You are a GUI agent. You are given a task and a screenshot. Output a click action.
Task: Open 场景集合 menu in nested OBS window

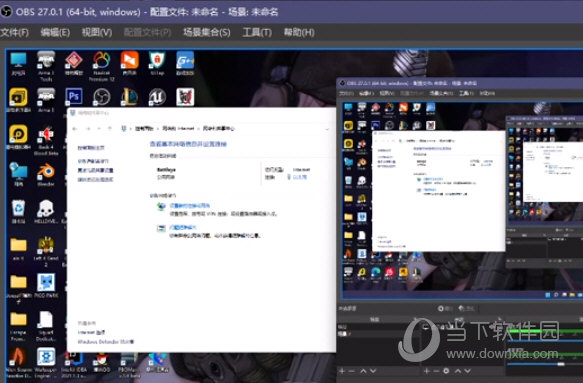pos(441,93)
